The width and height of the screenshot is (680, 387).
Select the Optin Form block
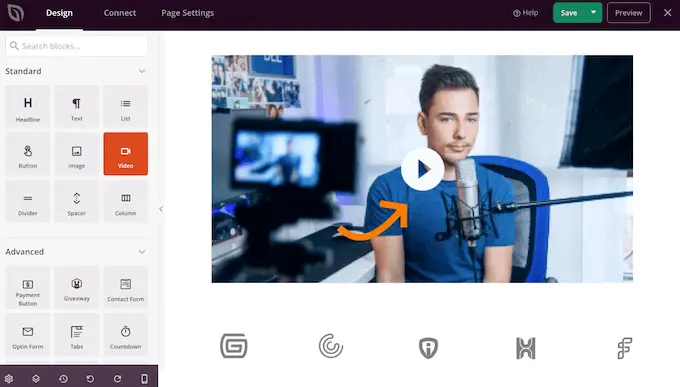28,335
